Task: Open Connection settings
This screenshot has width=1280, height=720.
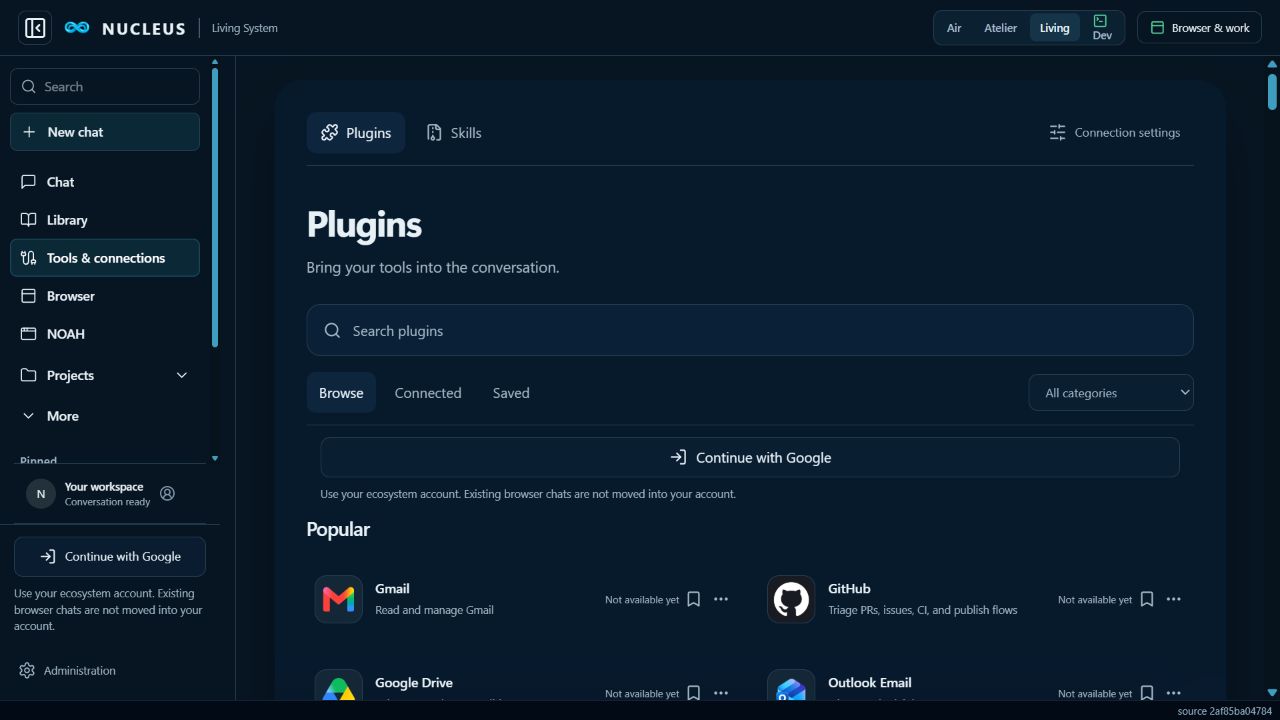Action: click(x=1114, y=132)
